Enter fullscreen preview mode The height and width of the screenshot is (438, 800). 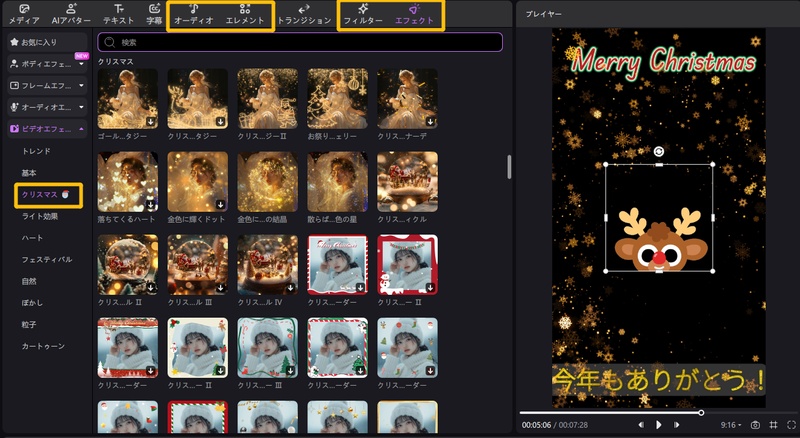click(x=791, y=425)
